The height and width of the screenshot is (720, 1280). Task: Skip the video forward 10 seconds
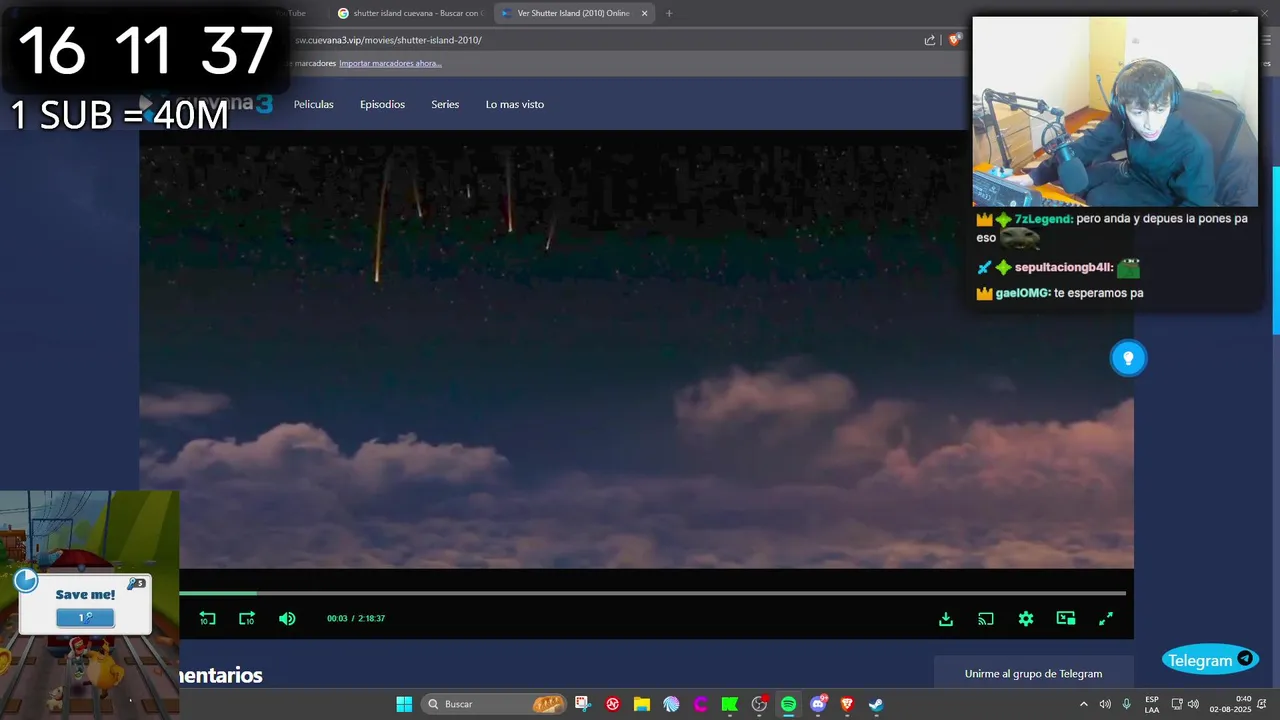point(247,619)
